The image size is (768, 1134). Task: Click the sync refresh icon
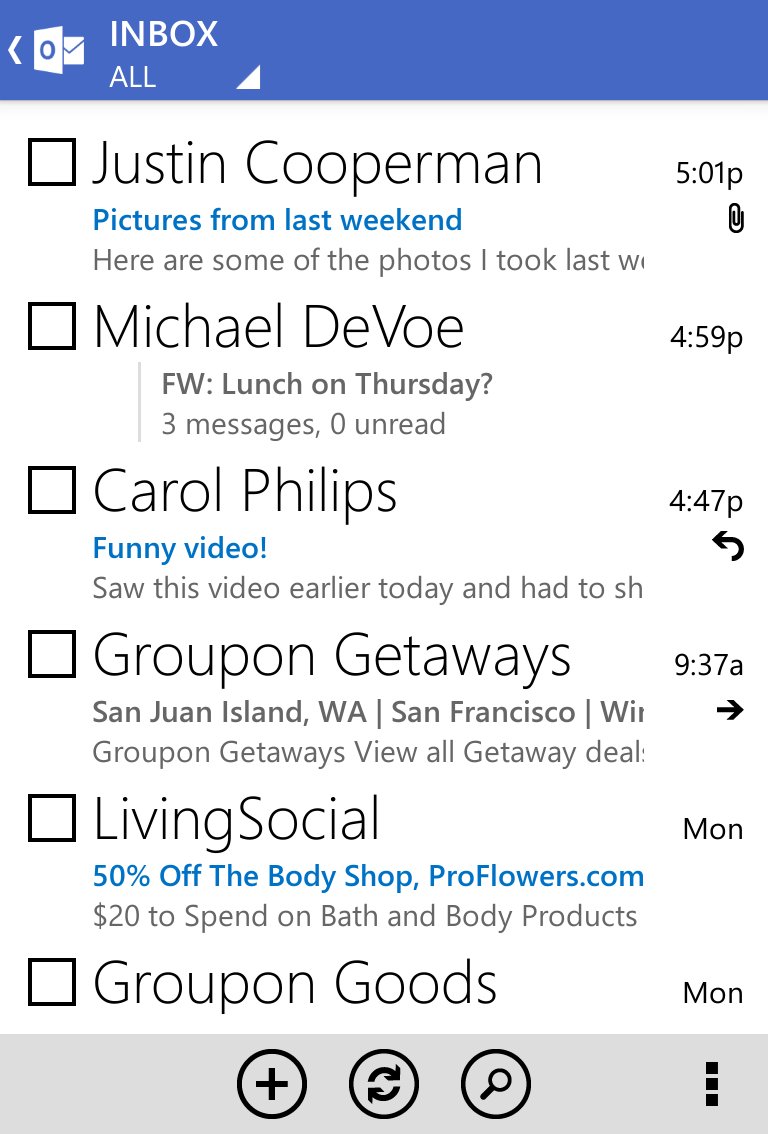[x=384, y=1084]
